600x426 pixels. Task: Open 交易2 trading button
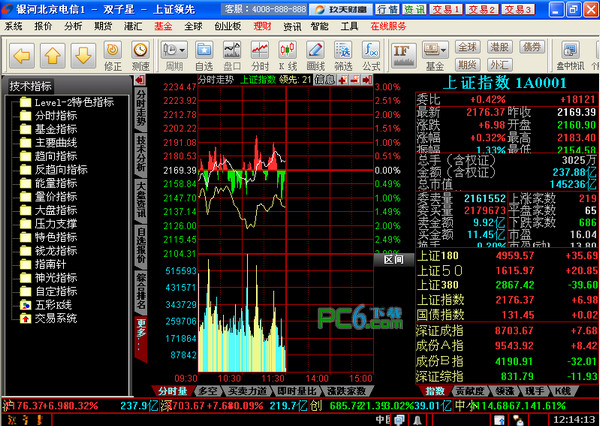[x=482, y=9]
